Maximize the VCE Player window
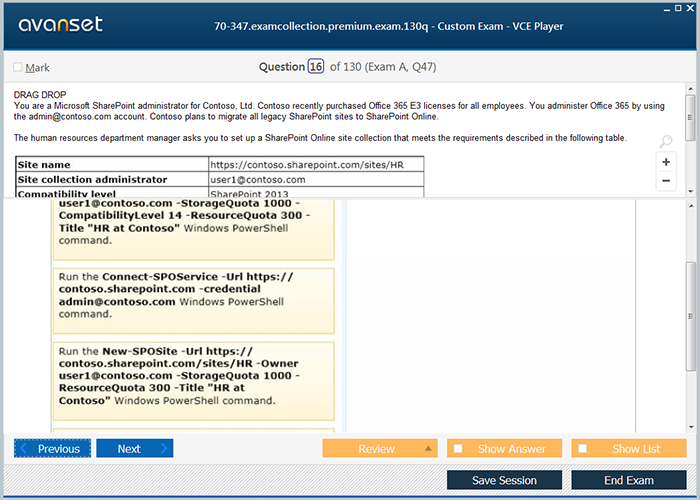The height and width of the screenshot is (500, 700). tap(678, 8)
